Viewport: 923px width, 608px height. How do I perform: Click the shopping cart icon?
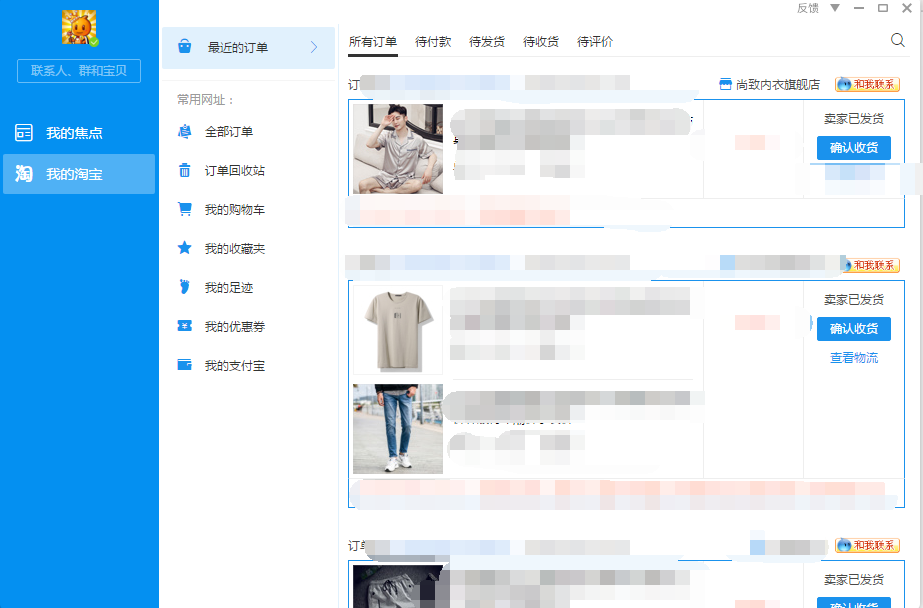[184, 209]
